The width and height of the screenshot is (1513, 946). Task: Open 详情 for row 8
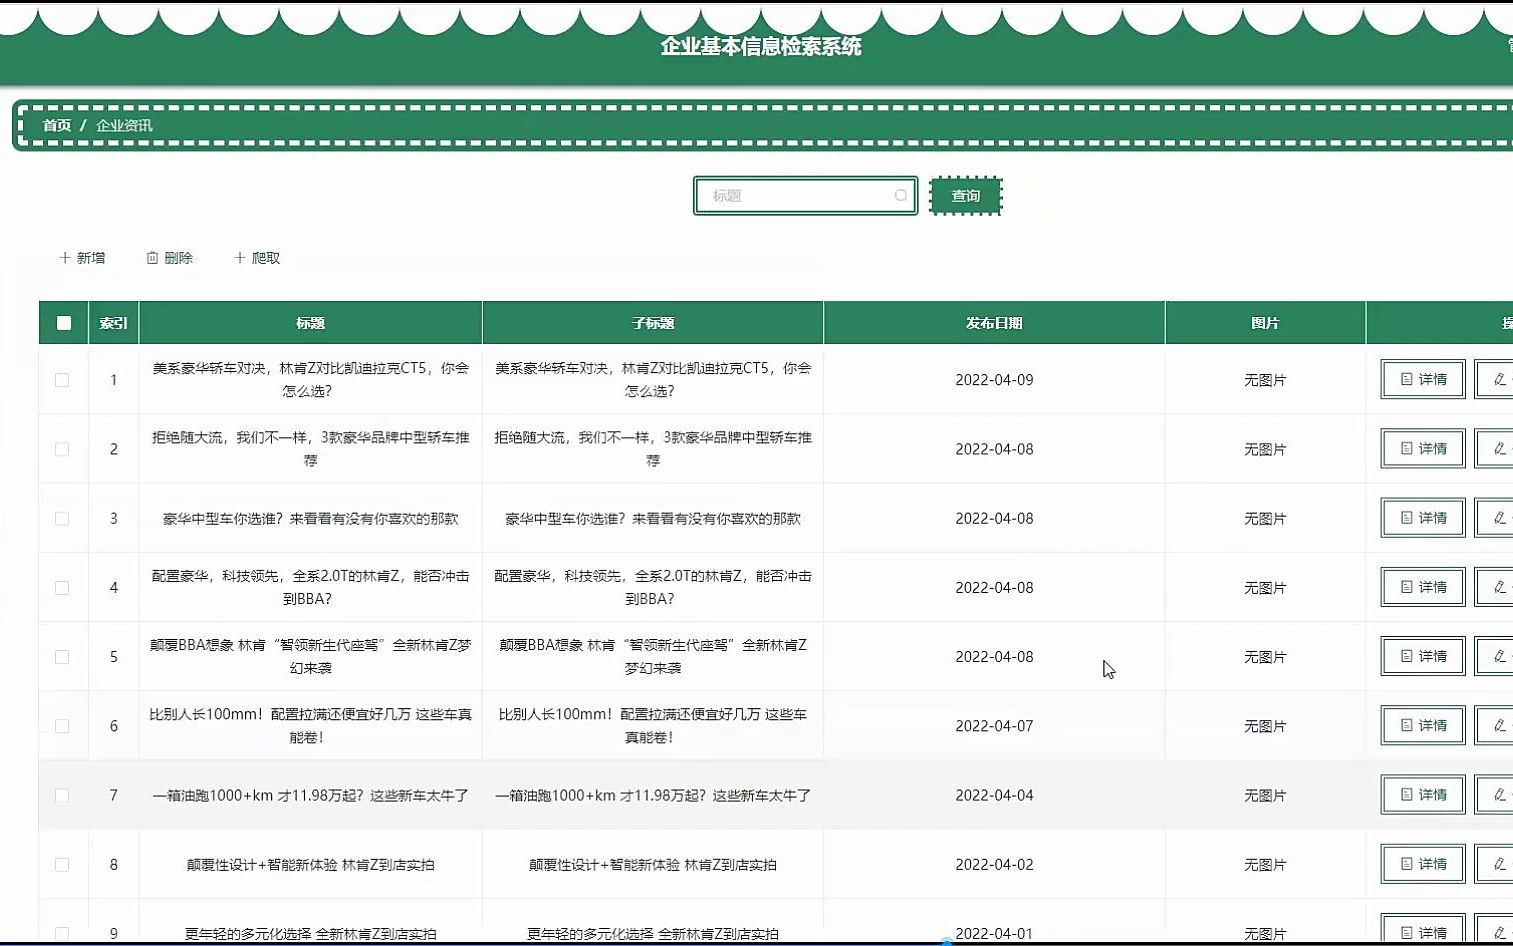1423,863
